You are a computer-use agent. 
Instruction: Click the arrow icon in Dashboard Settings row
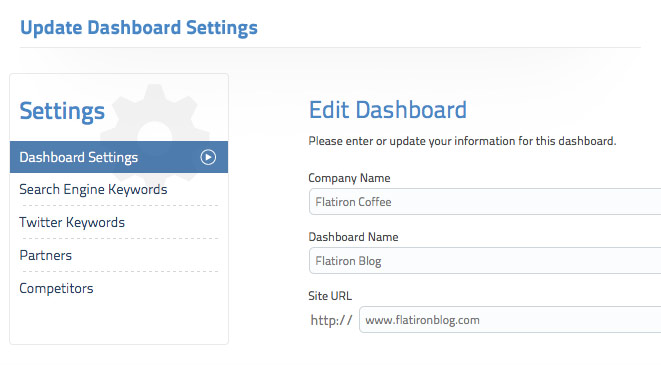point(208,157)
